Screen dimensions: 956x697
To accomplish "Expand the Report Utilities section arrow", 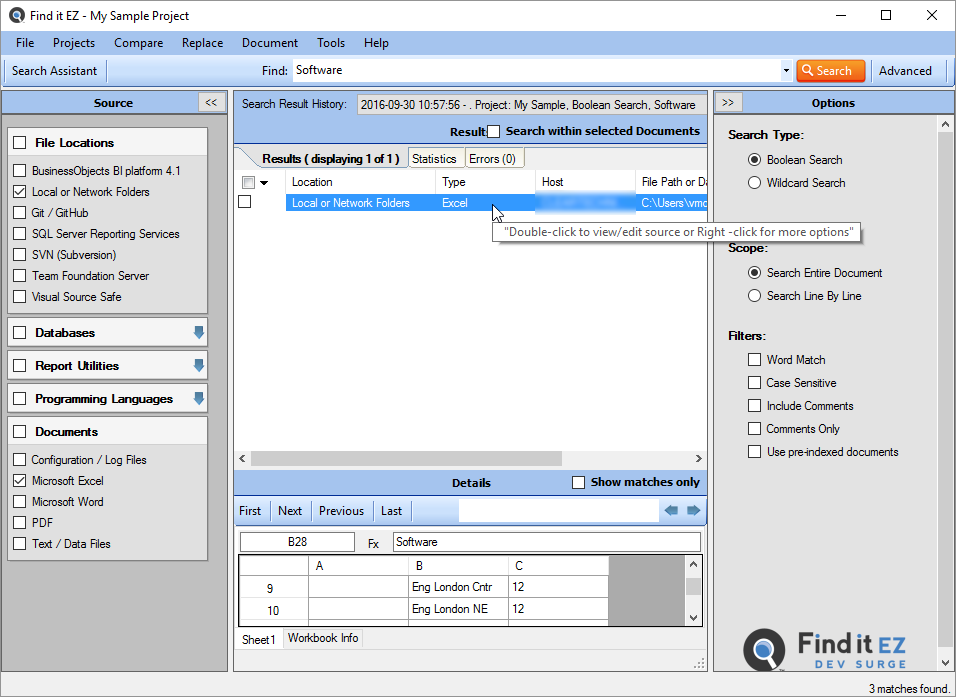I will click(198, 365).
